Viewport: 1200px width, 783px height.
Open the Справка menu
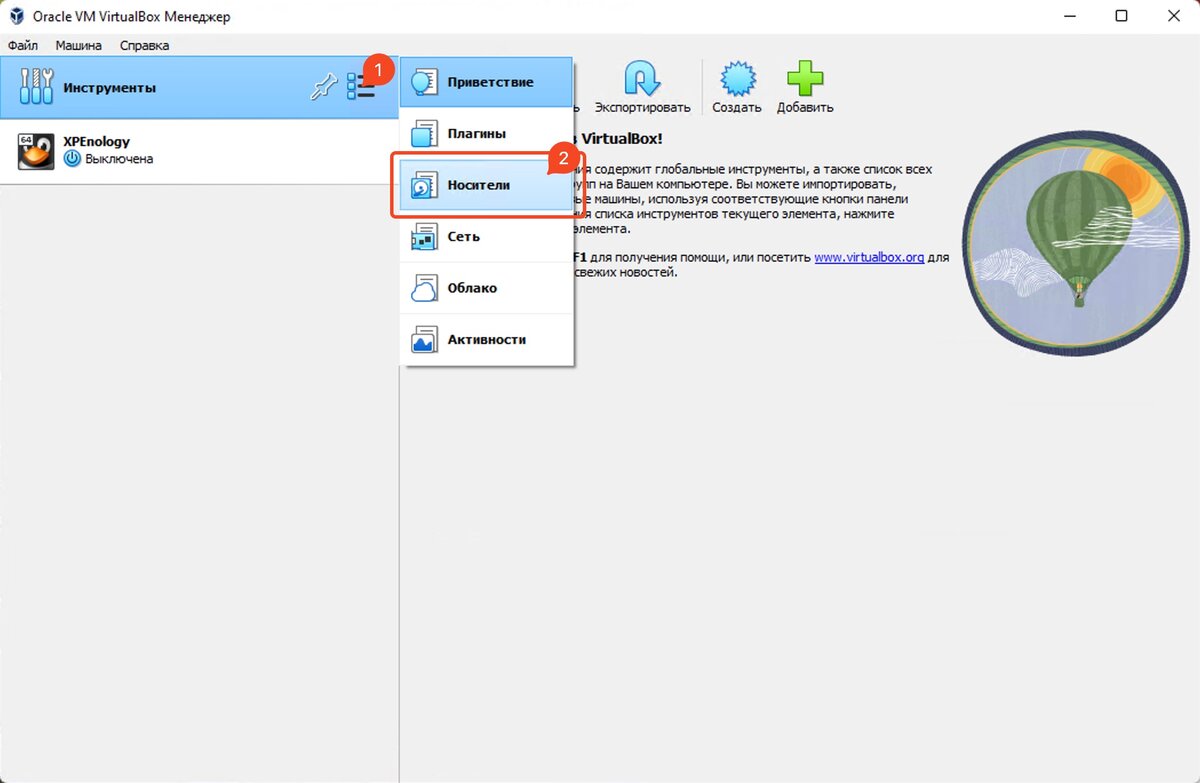pyautogui.click(x=144, y=45)
